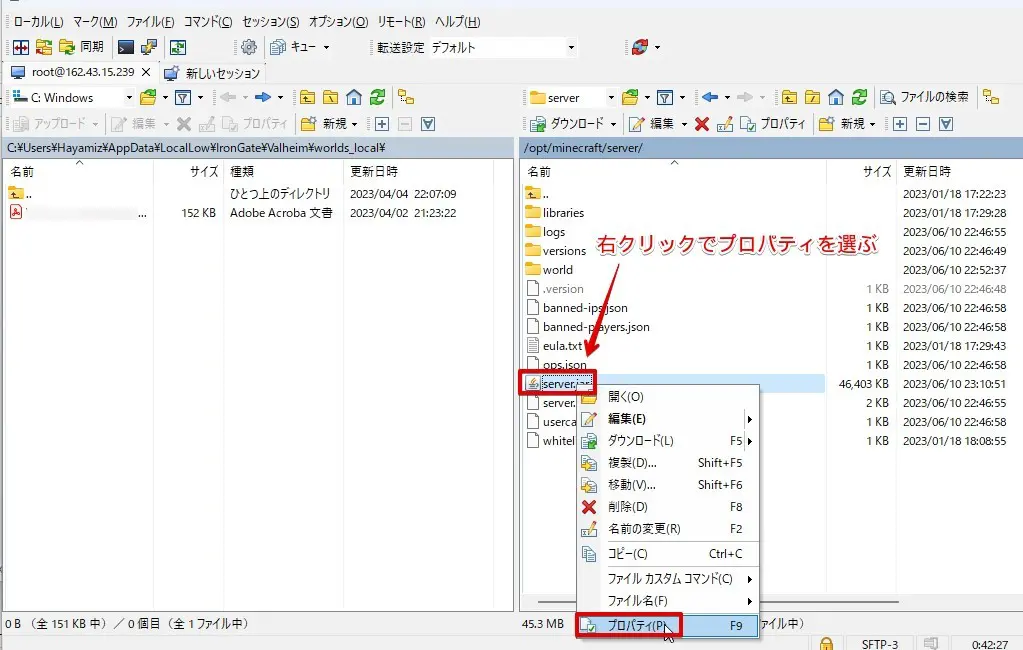Expand the キュー queue dropdown arrow
The image size is (1023, 650).
(x=326, y=47)
